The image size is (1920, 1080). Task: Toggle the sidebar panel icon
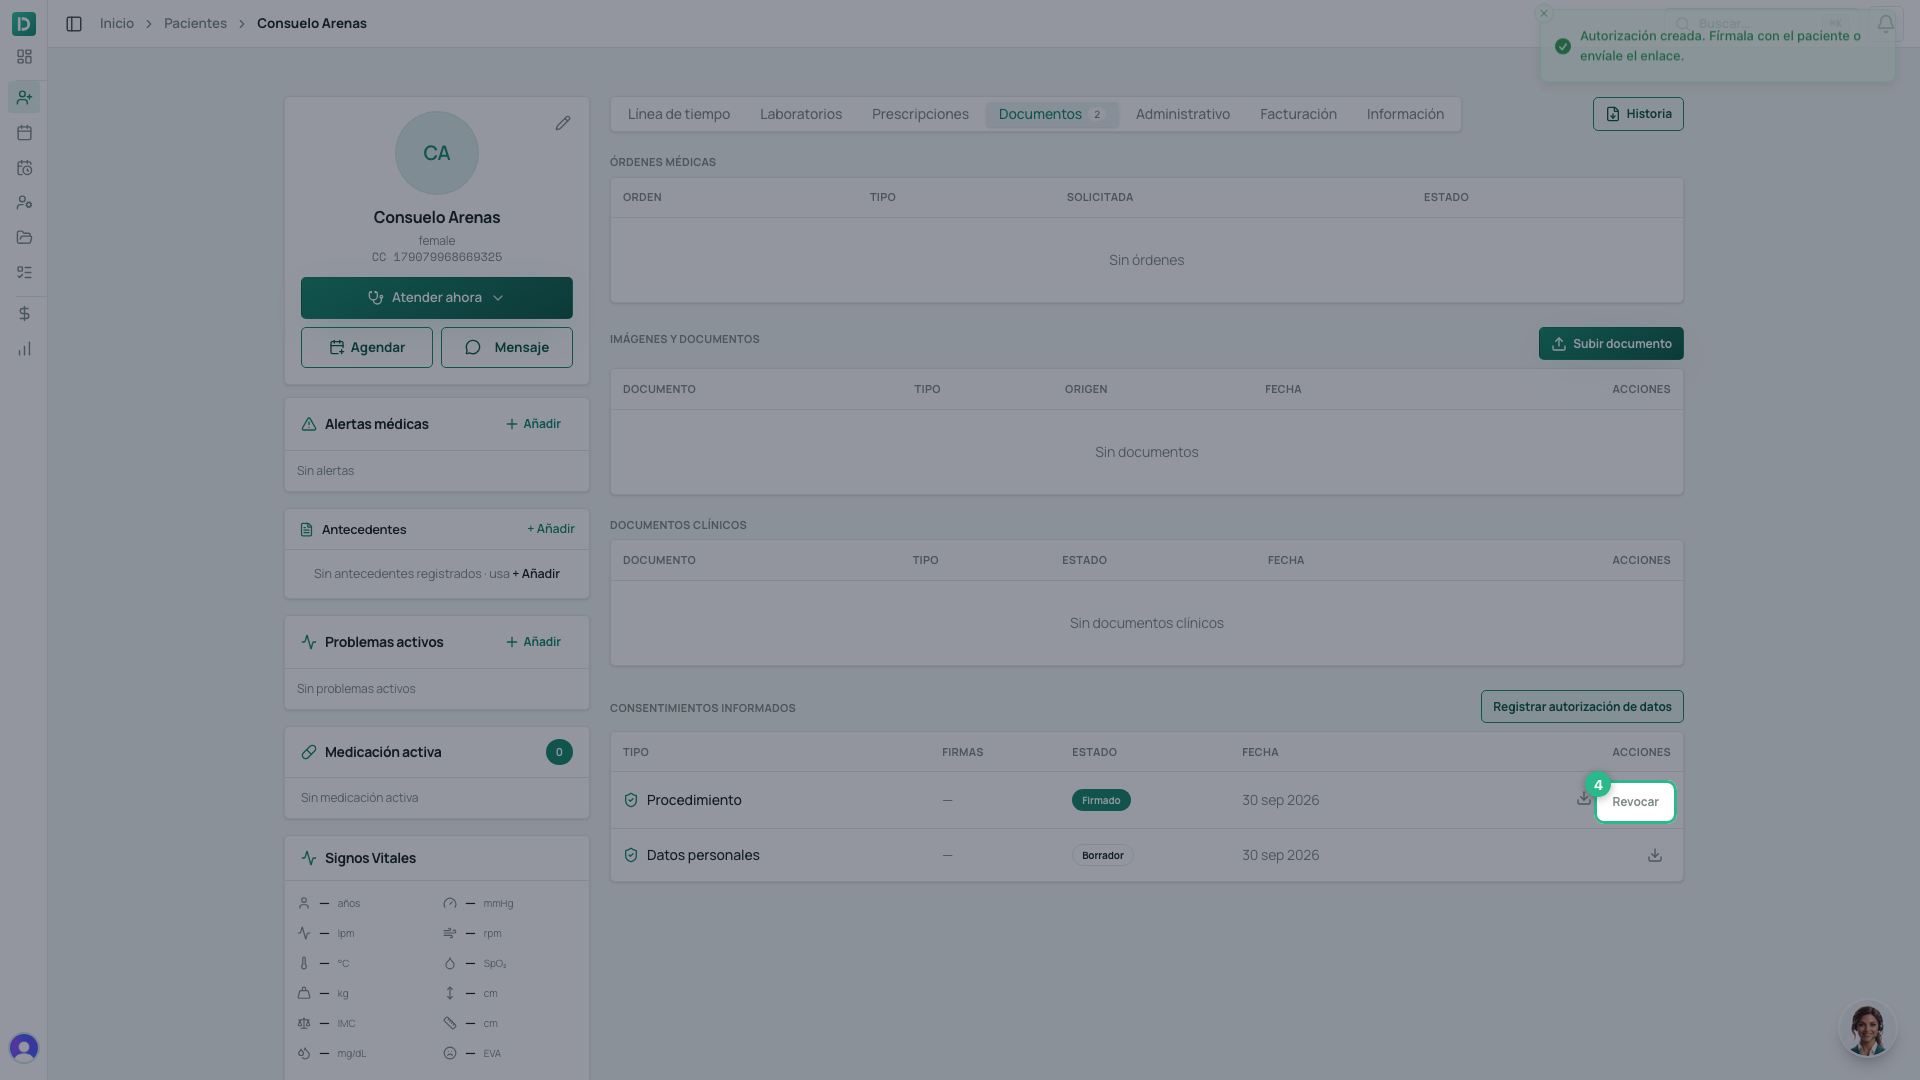(74, 24)
